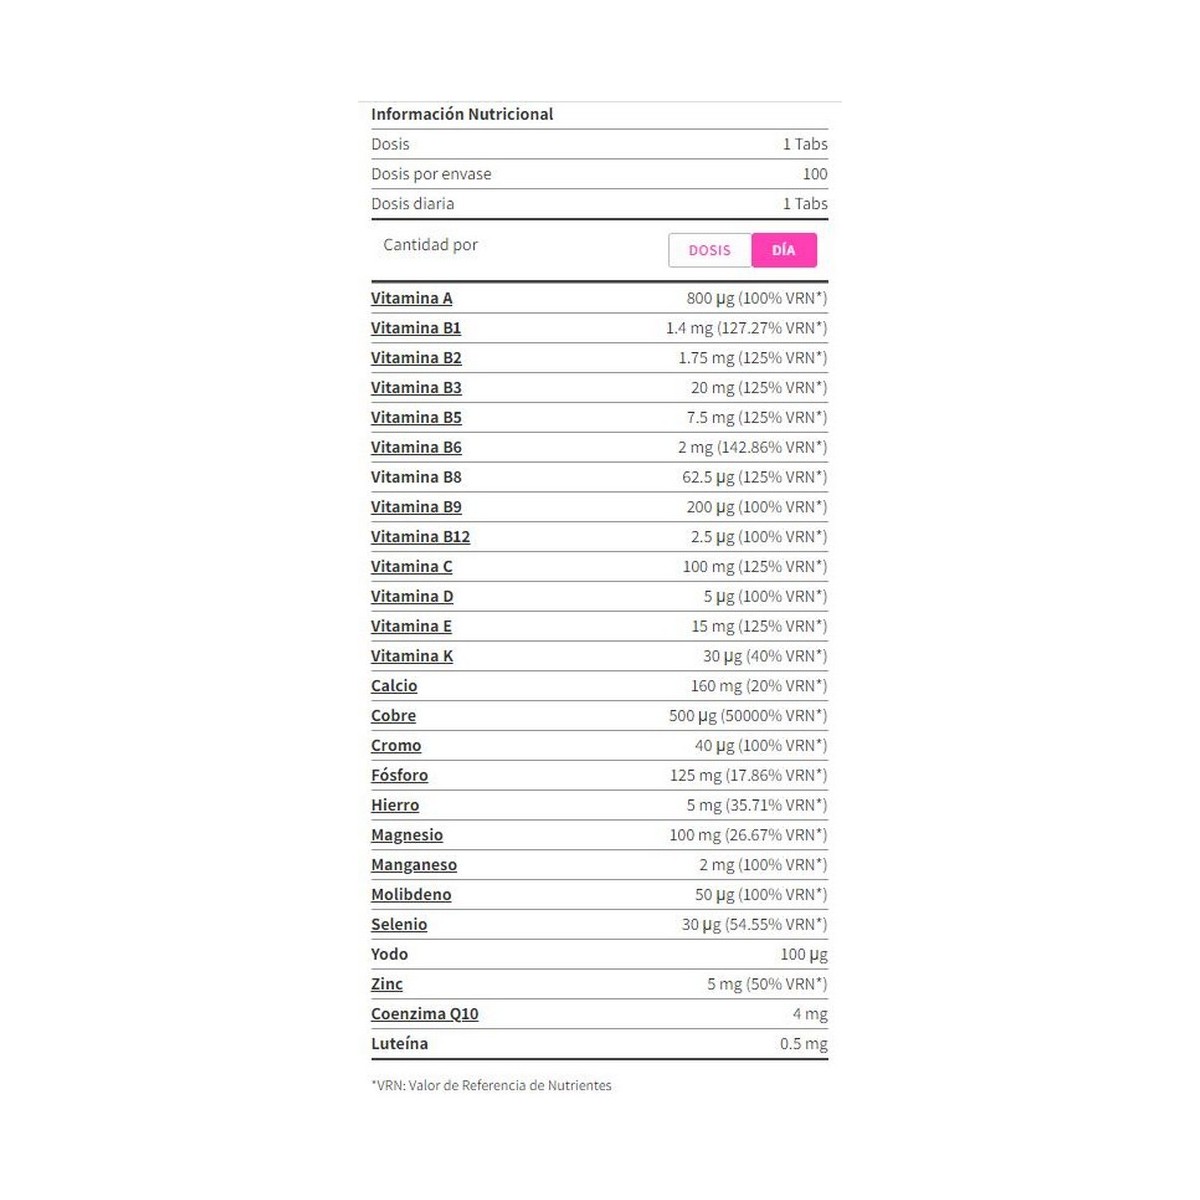Open the Vitamina D link
The width and height of the screenshot is (1200, 1200).
click(412, 597)
